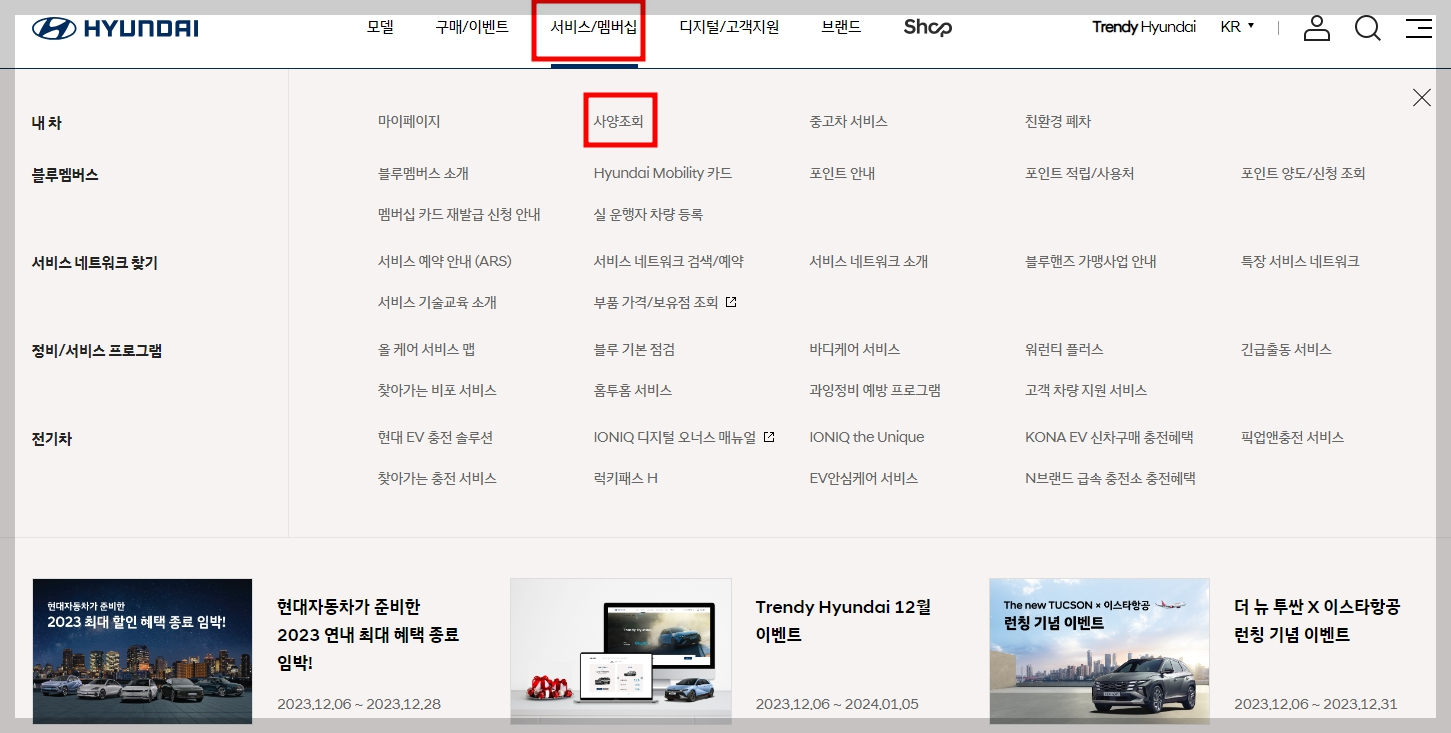Open the 디지털/고객지원 menu
The image size is (1451, 733).
pos(729,27)
